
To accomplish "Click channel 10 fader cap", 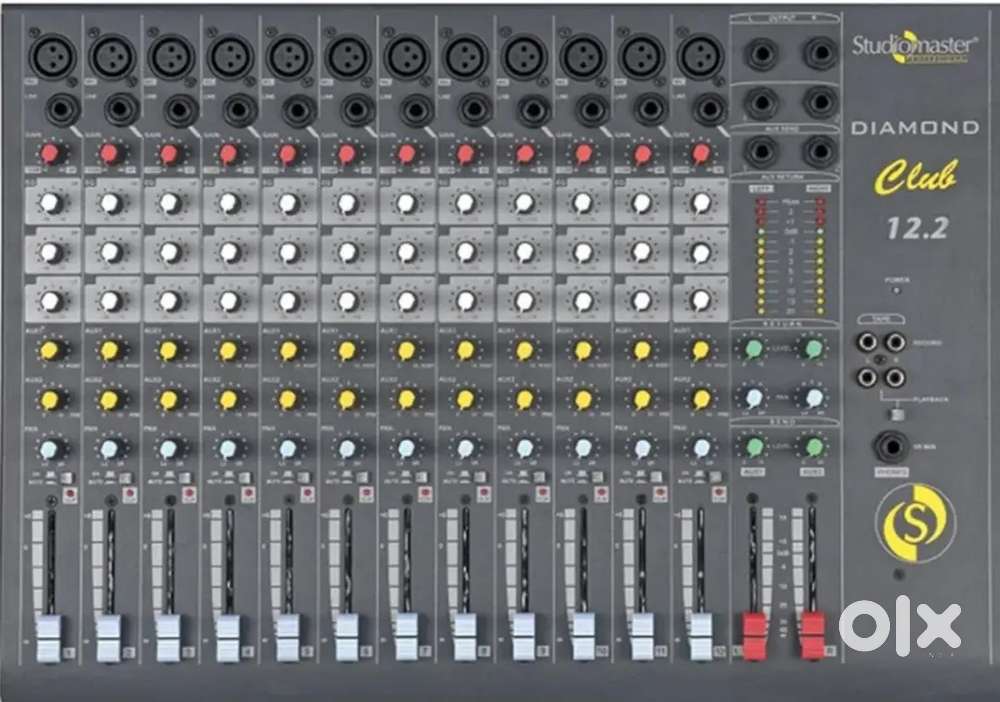I will [x=584, y=638].
